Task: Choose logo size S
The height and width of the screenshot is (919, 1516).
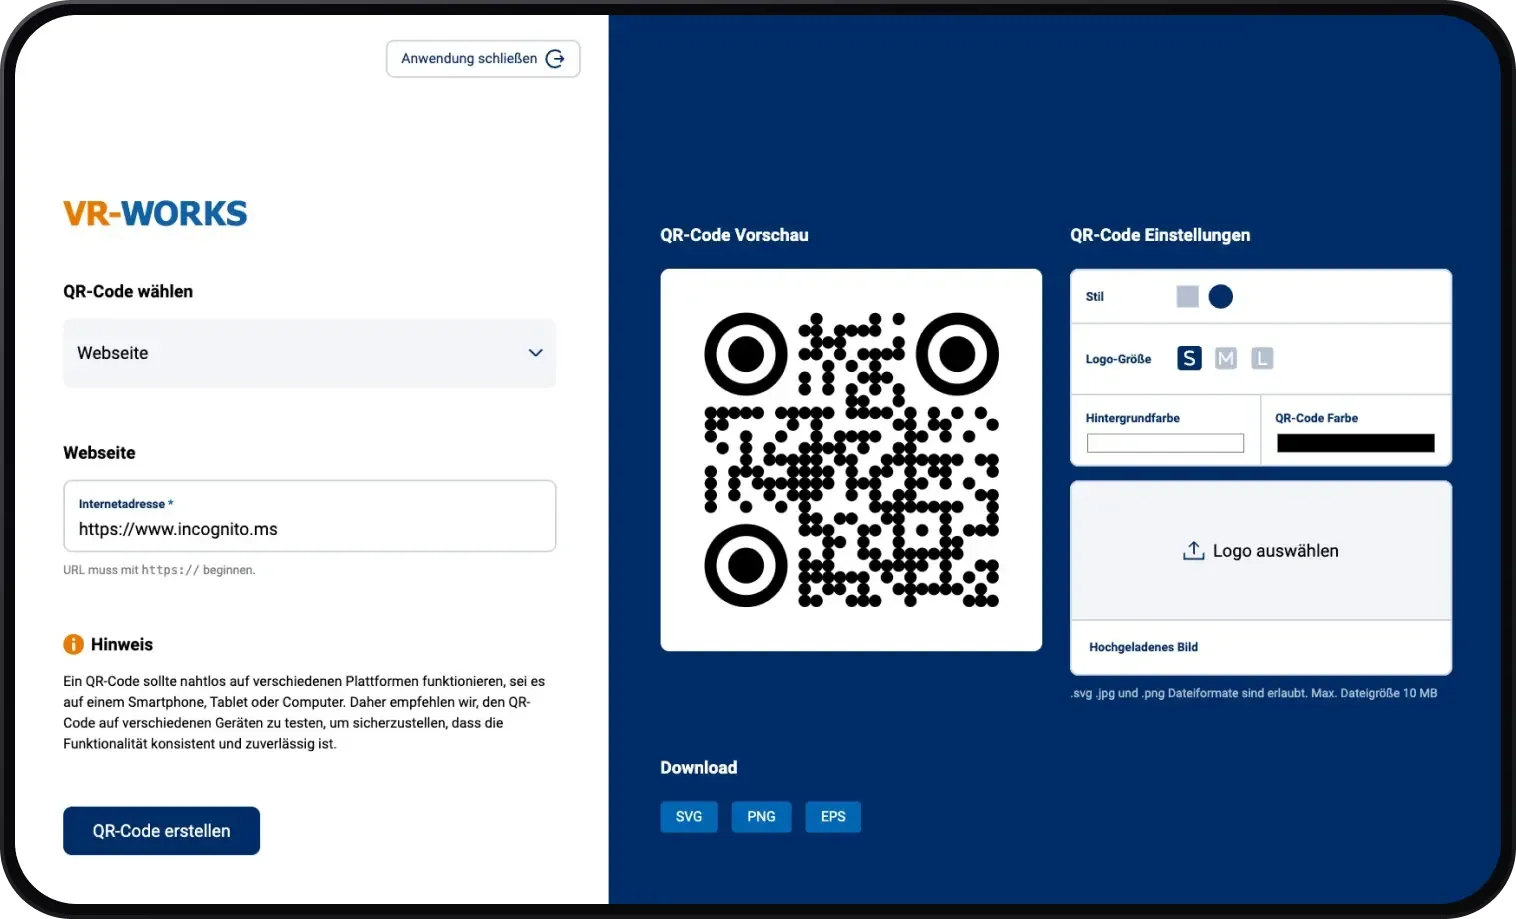Action: (1189, 358)
